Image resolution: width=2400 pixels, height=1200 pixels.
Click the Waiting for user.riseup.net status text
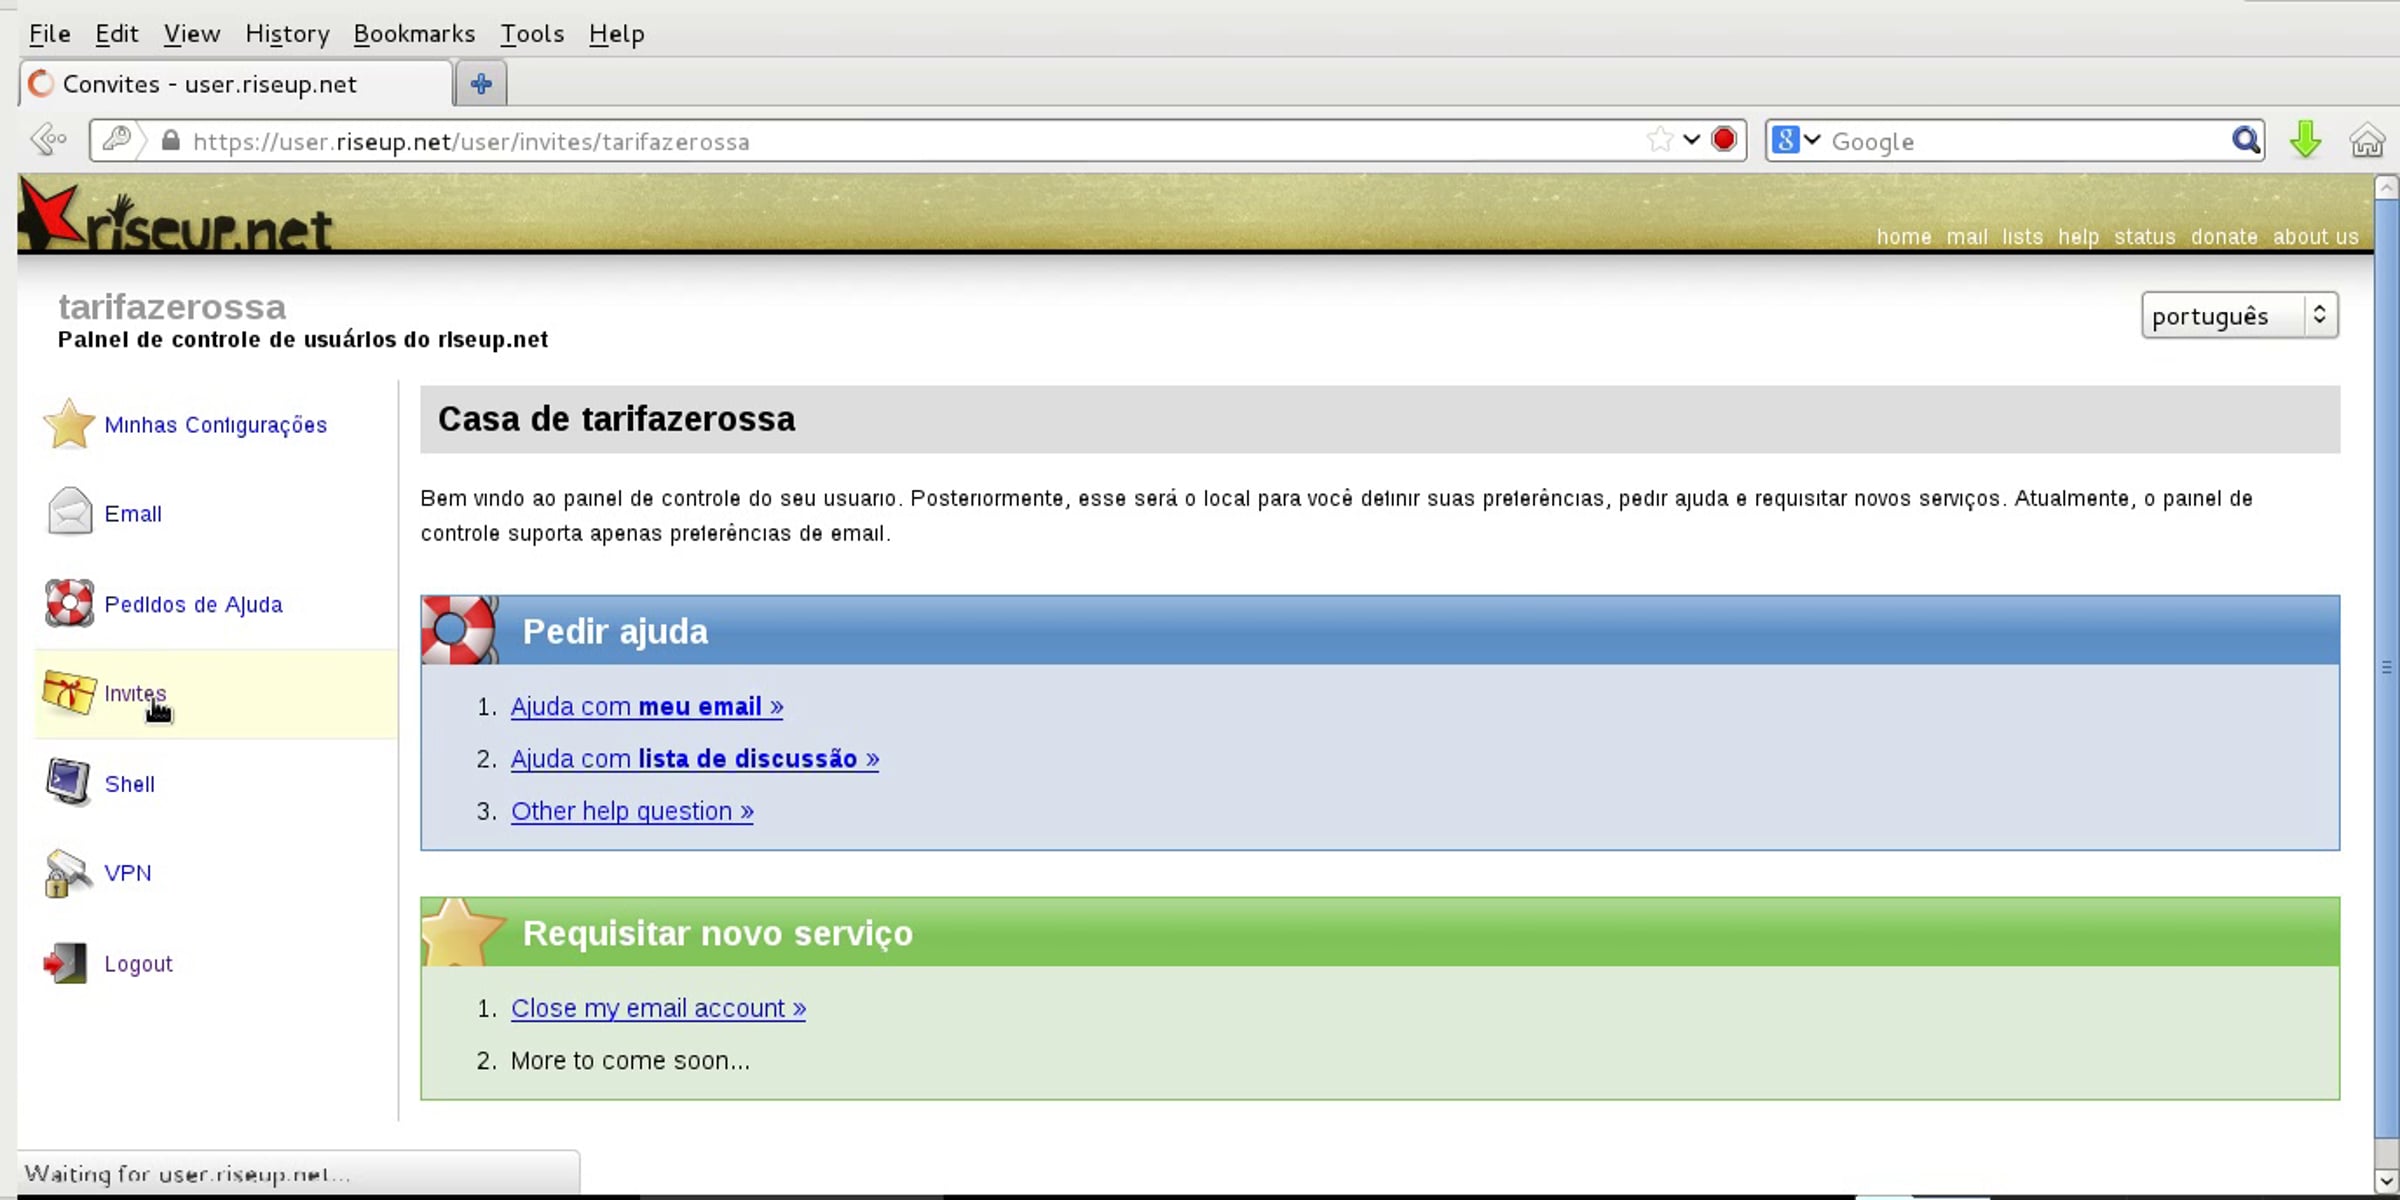point(187,1174)
